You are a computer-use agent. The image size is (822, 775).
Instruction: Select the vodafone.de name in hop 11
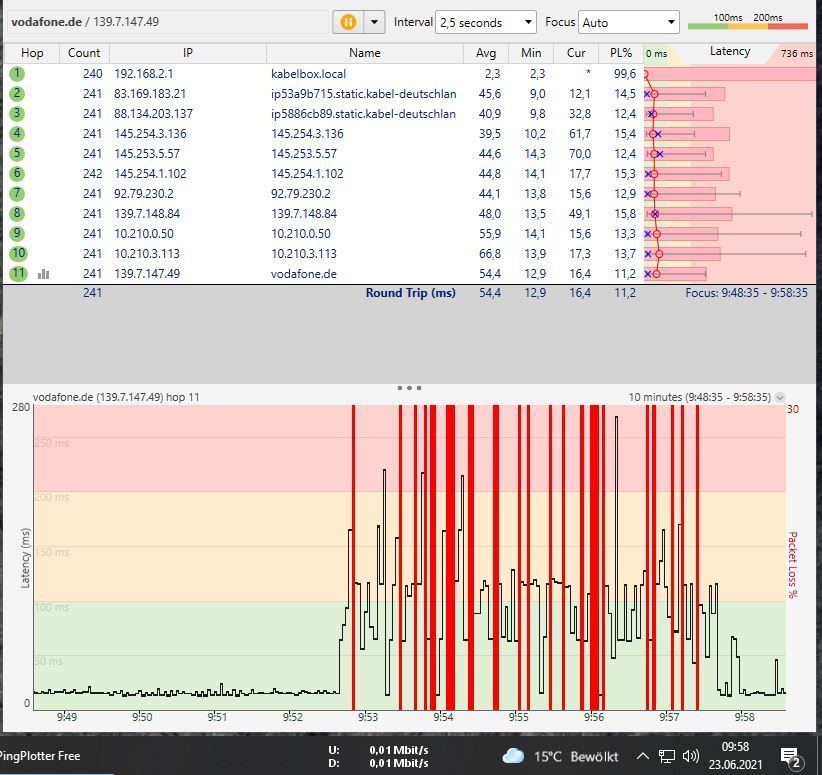(304, 274)
